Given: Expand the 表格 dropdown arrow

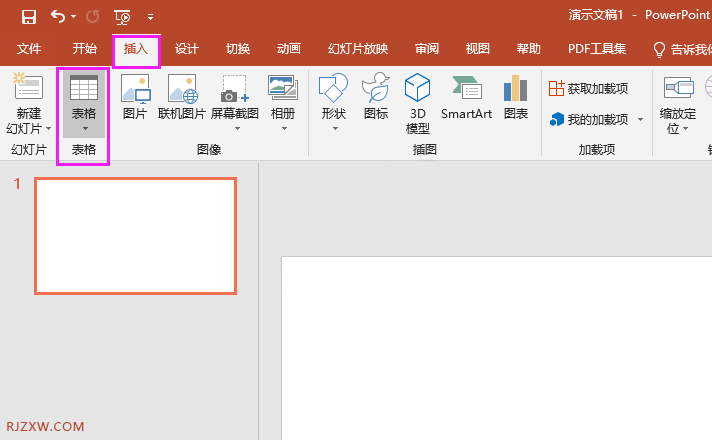Looking at the screenshot, I should pos(85,129).
